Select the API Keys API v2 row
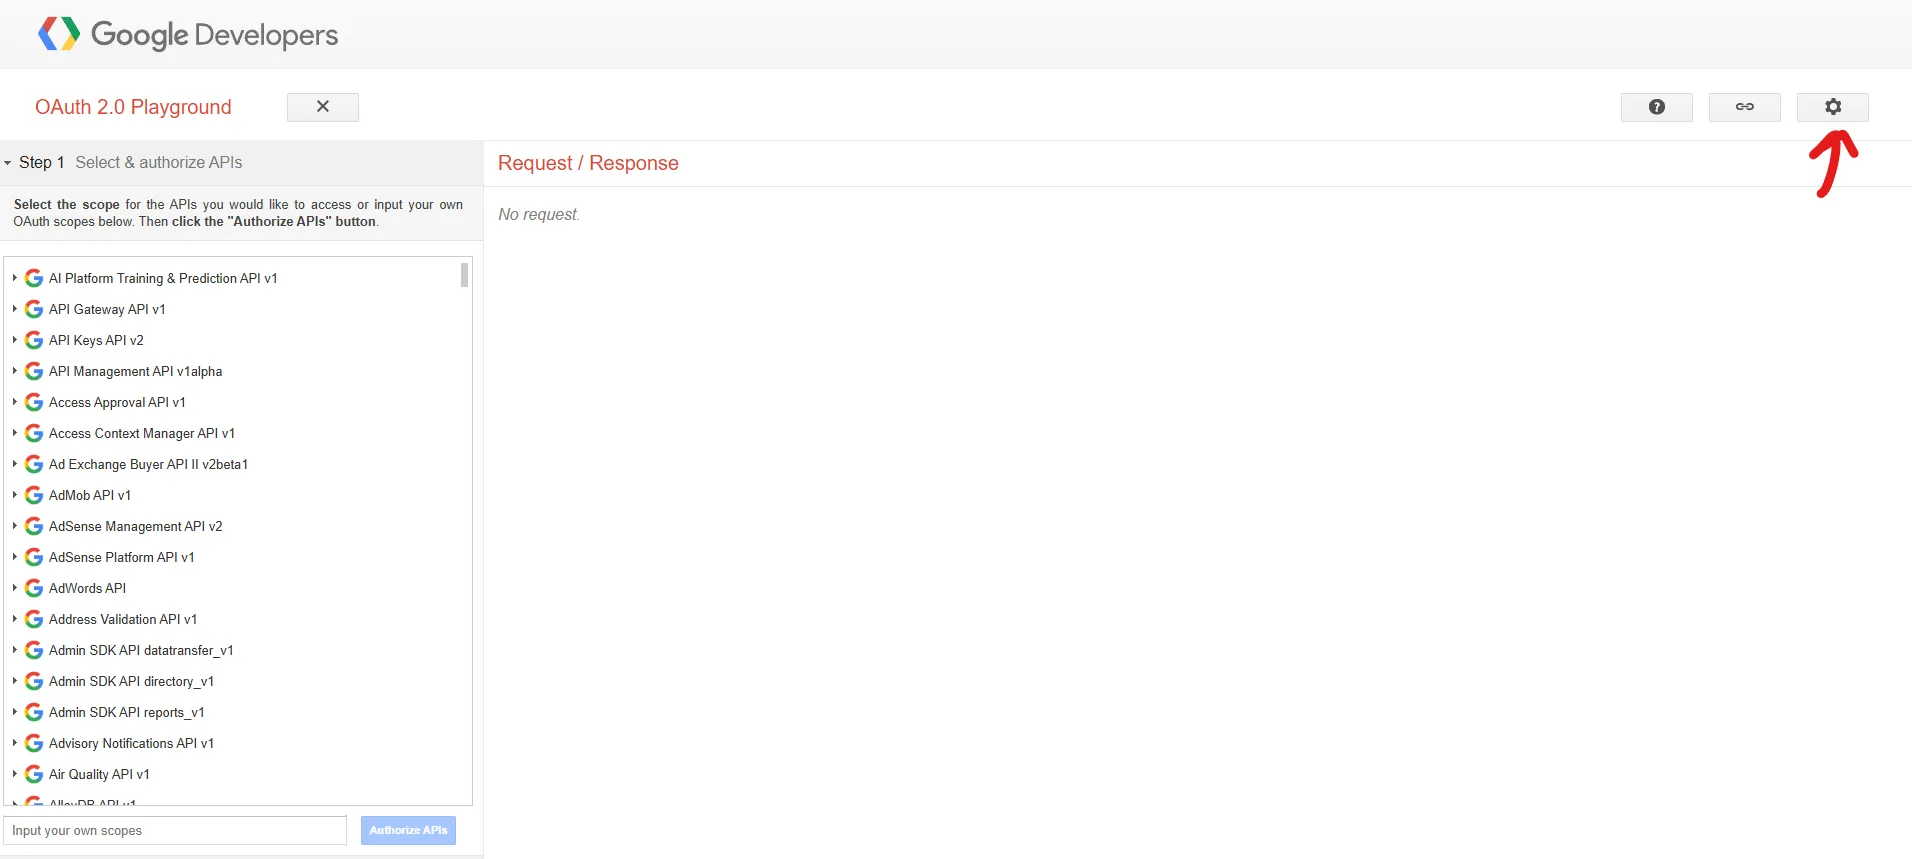 pyautogui.click(x=96, y=340)
